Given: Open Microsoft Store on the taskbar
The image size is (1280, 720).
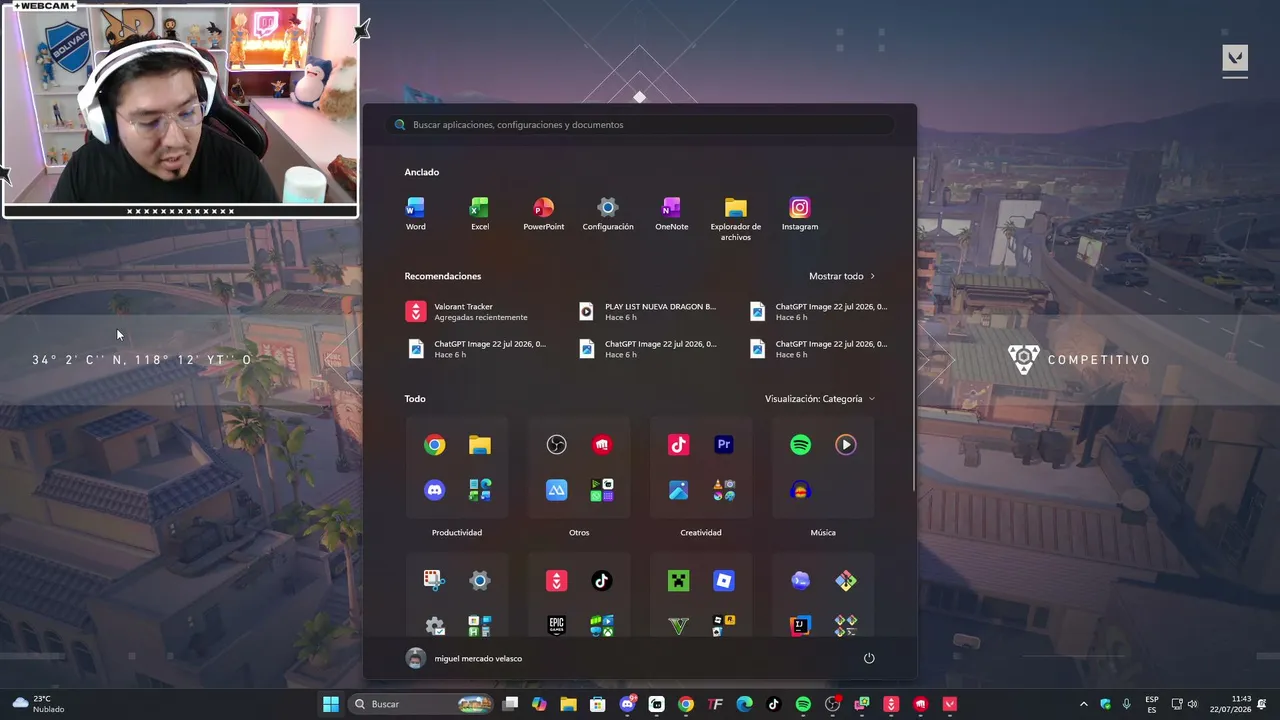Looking at the screenshot, I should [598, 704].
